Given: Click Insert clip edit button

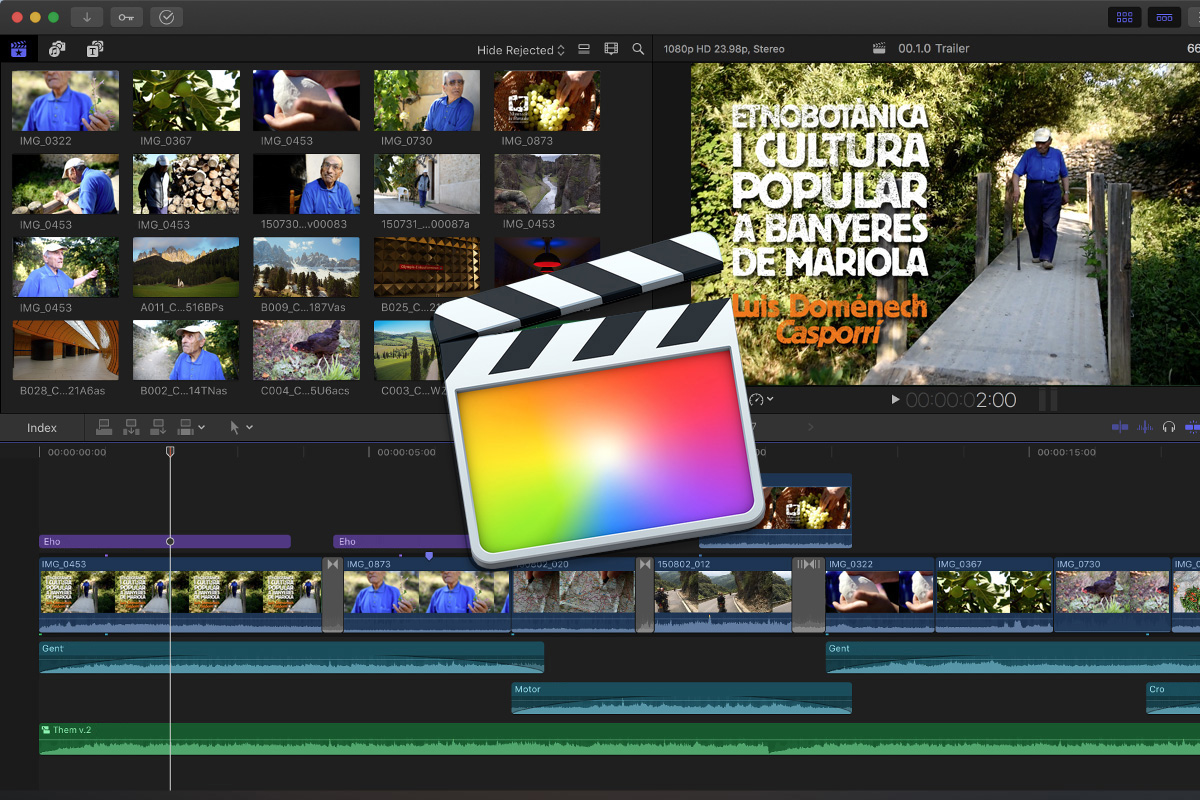Looking at the screenshot, I should [x=131, y=427].
